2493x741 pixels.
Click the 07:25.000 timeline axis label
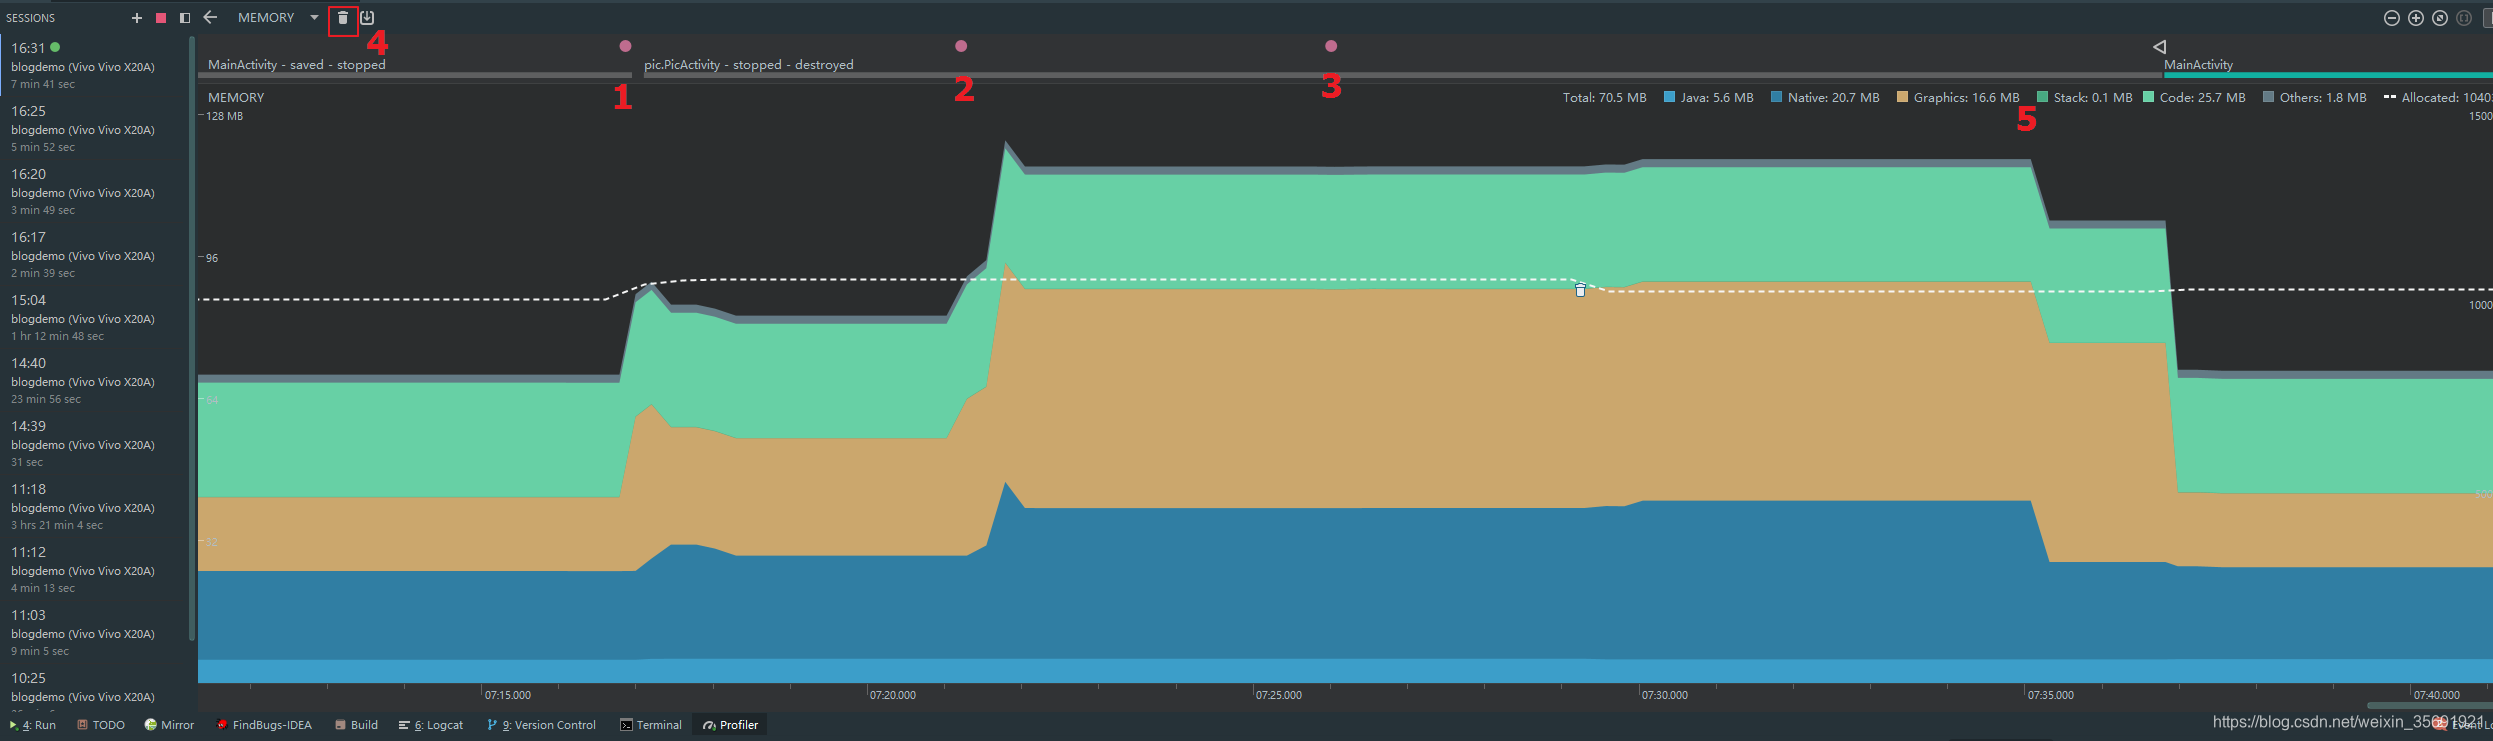(x=1279, y=695)
